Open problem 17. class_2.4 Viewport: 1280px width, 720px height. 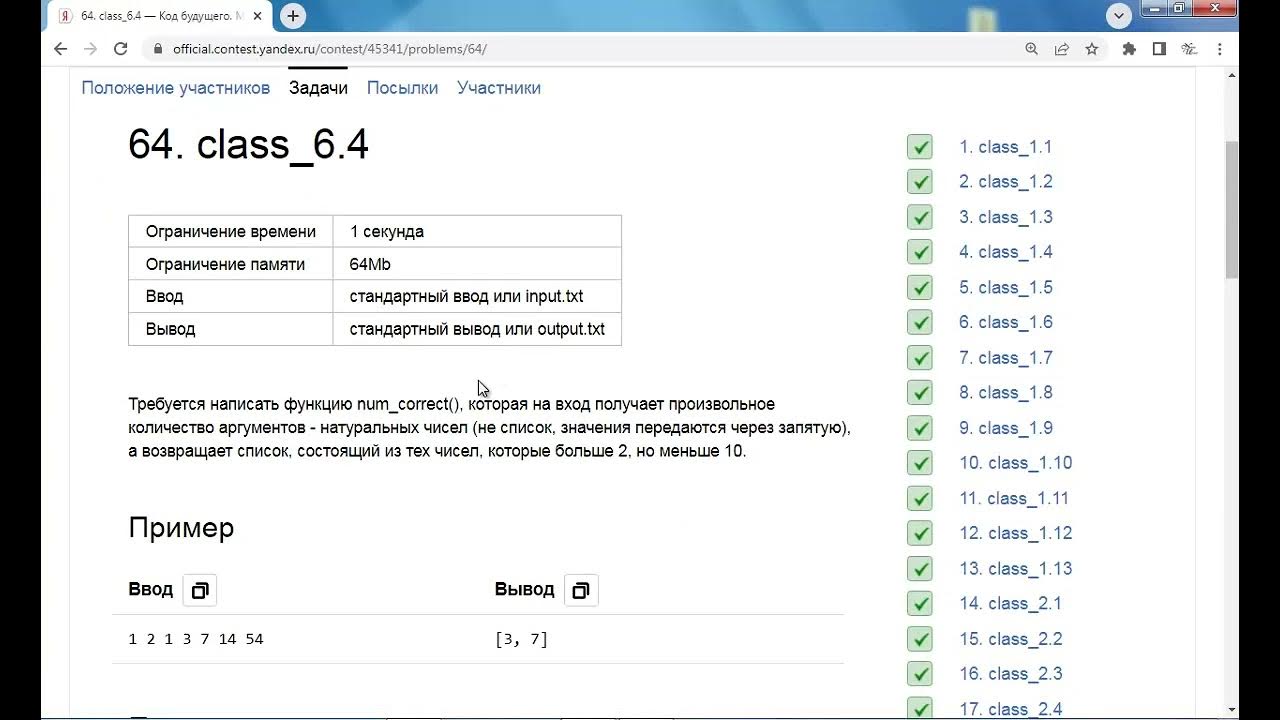tap(1010, 709)
